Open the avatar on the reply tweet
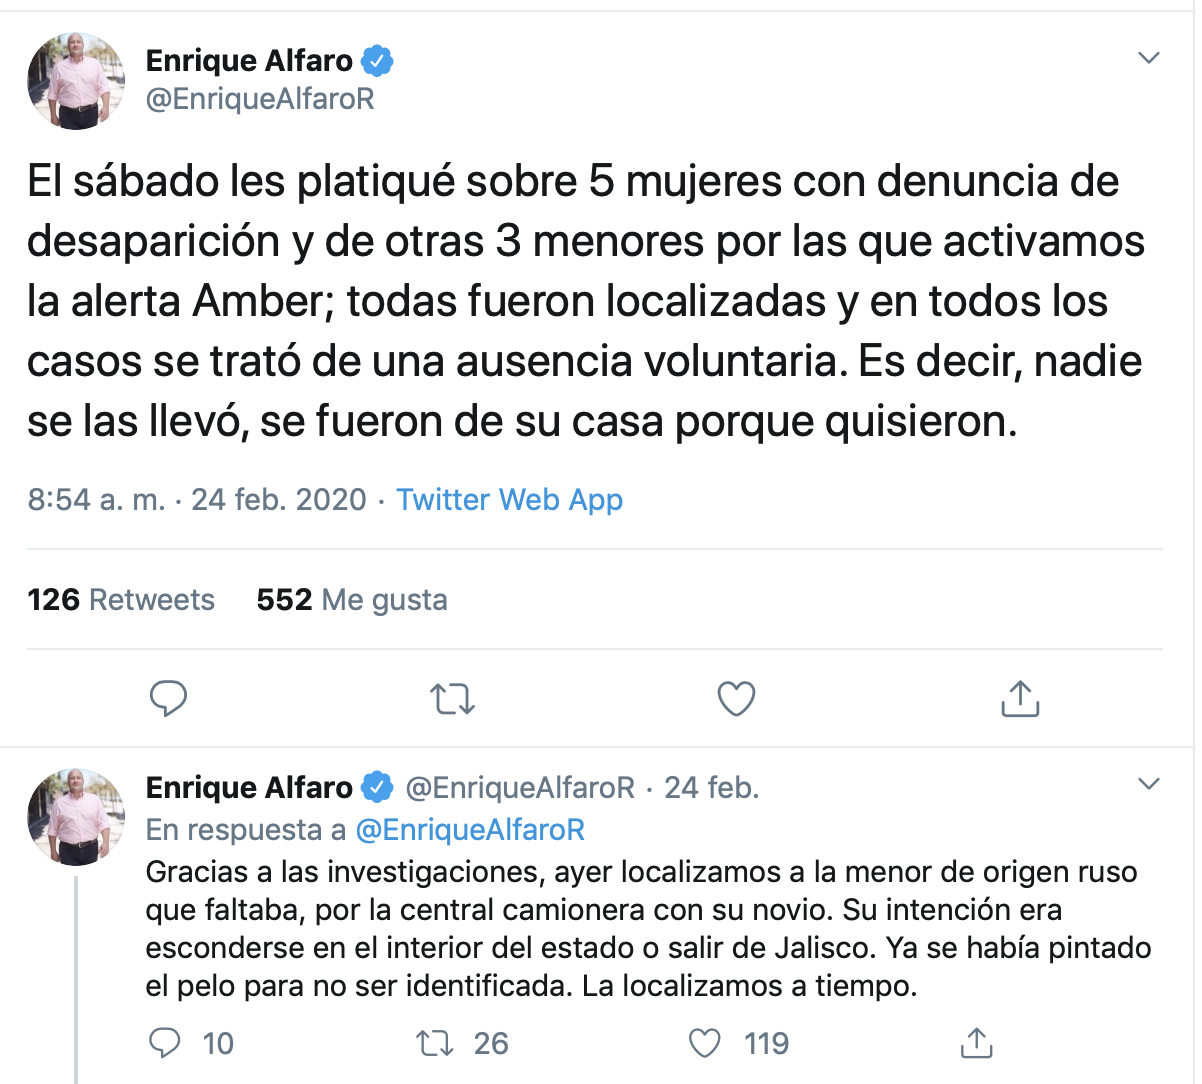This screenshot has height=1084, width=1202. click(x=76, y=816)
